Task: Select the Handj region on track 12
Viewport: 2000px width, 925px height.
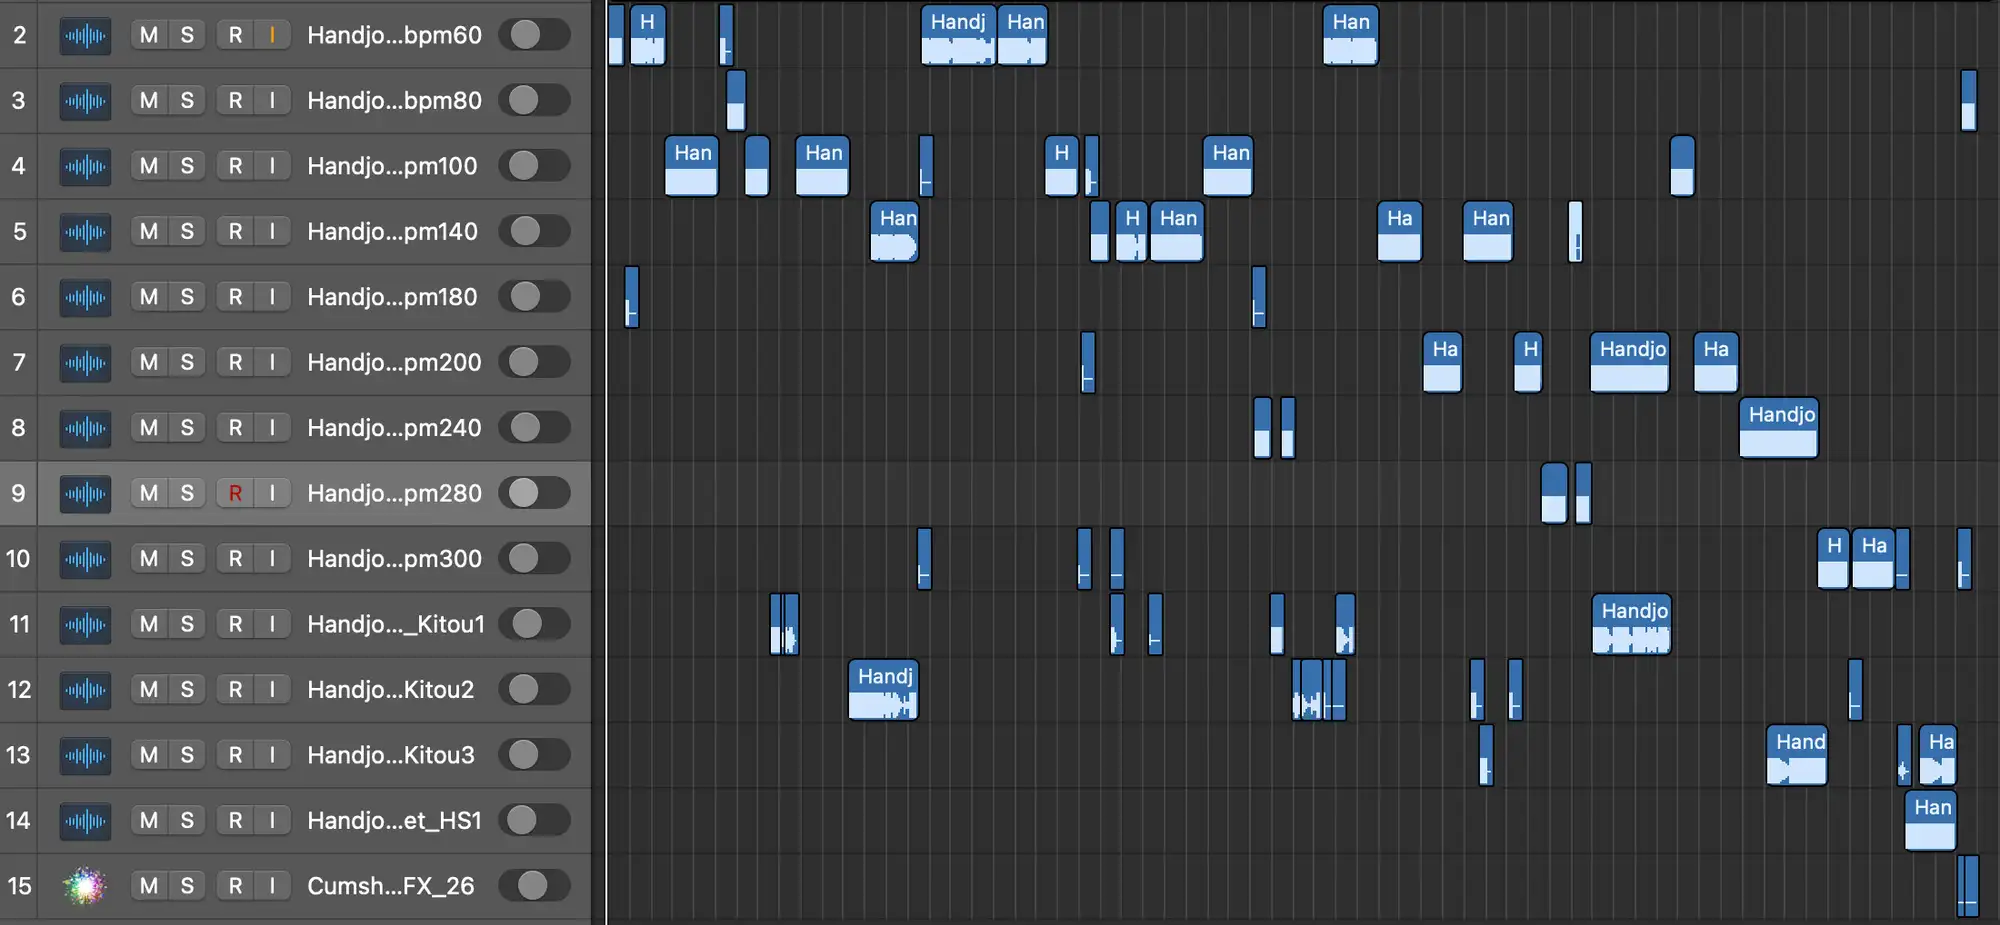Action: pyautogui.click(x=882, y=690)
